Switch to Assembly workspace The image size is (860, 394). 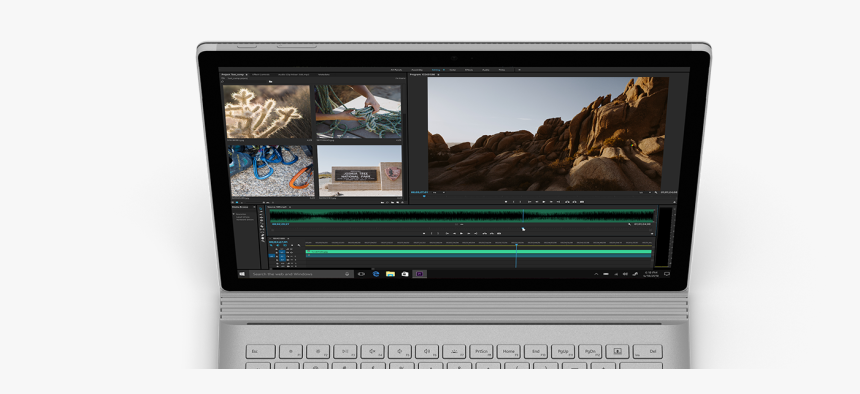[x=417, y=70]
